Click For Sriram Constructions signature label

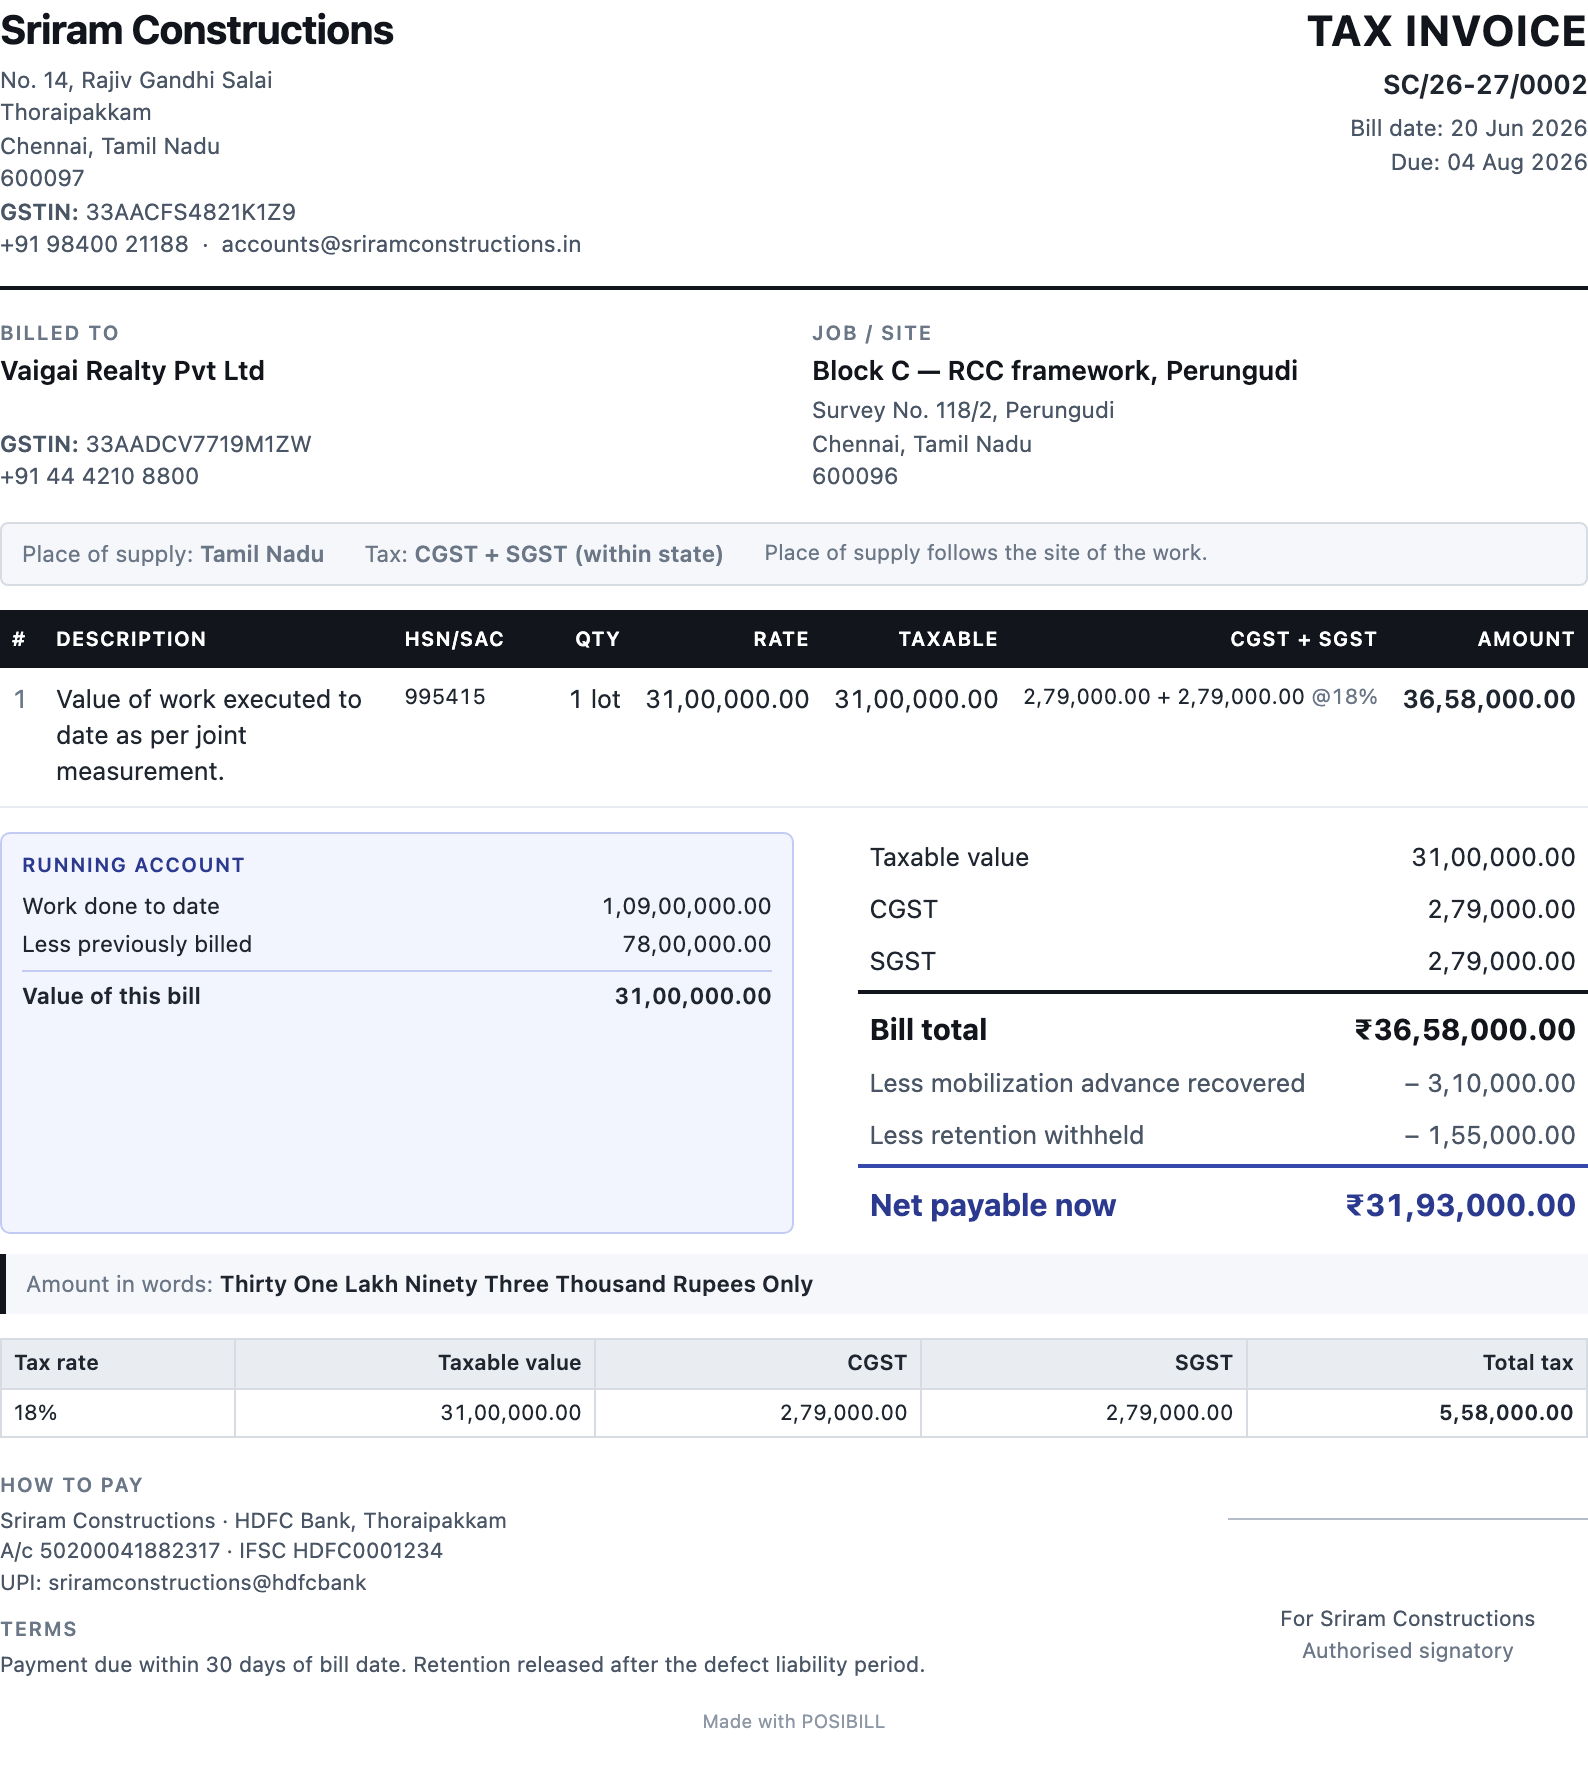coord(1407,1619)
